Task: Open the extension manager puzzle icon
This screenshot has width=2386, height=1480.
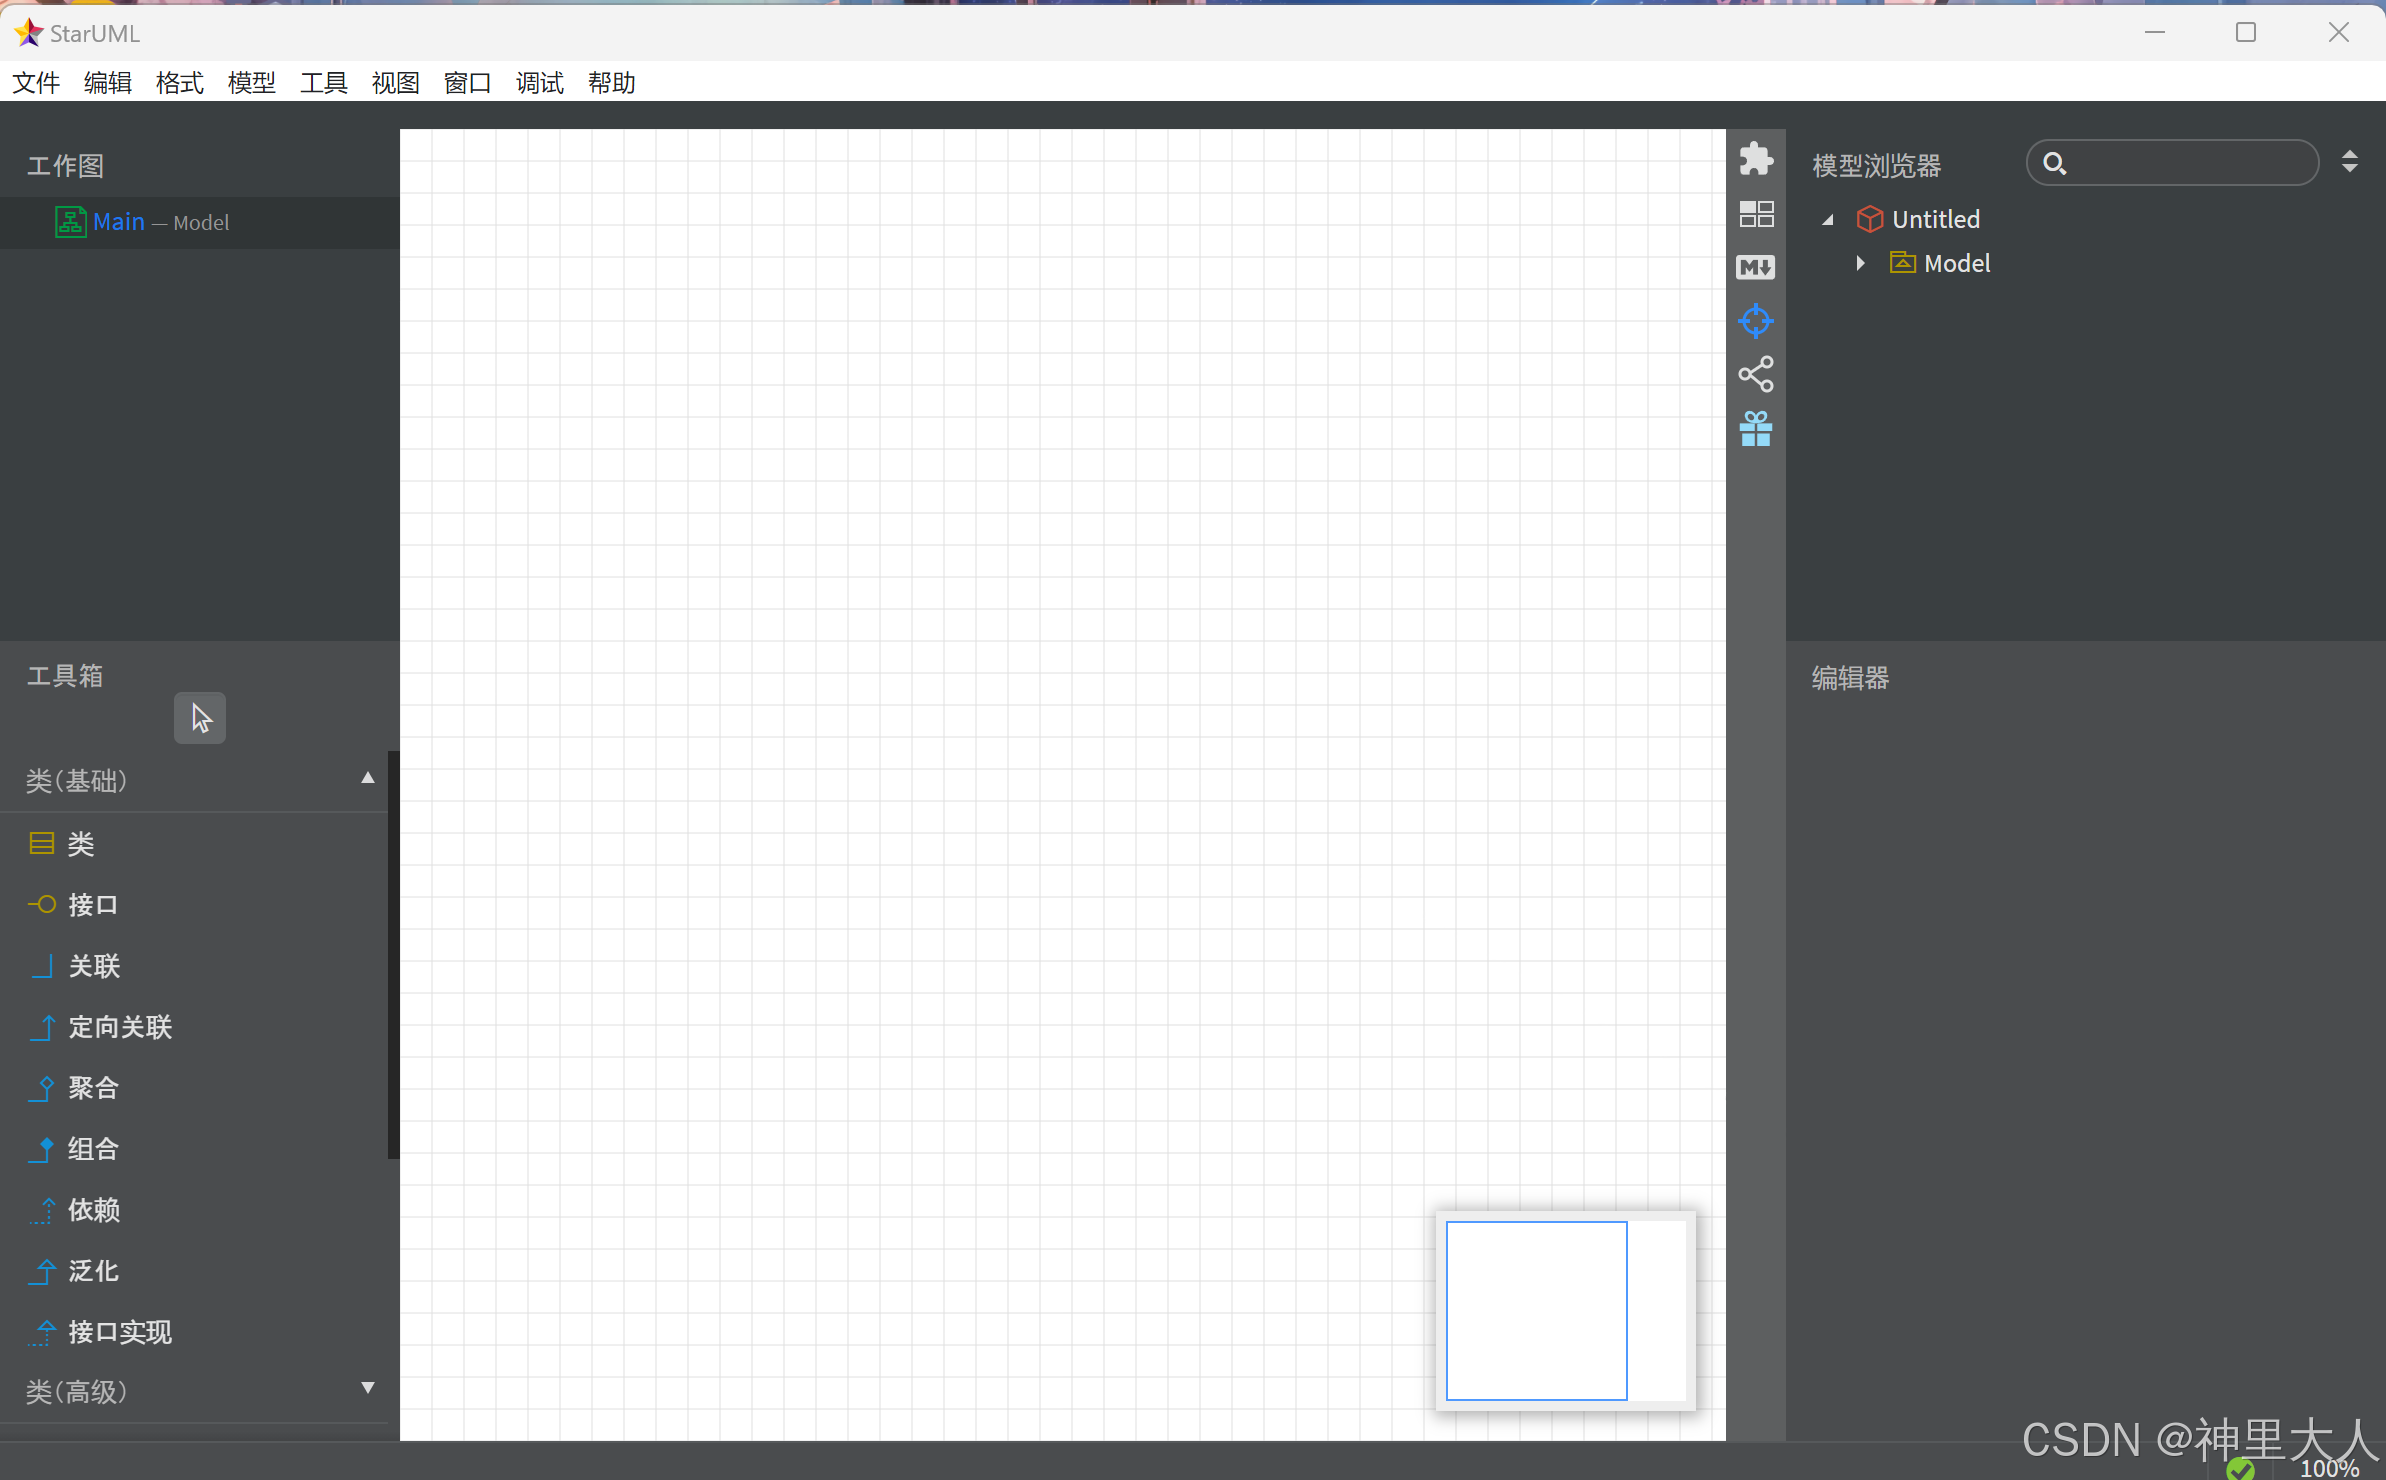Action: click(1755, 159)
